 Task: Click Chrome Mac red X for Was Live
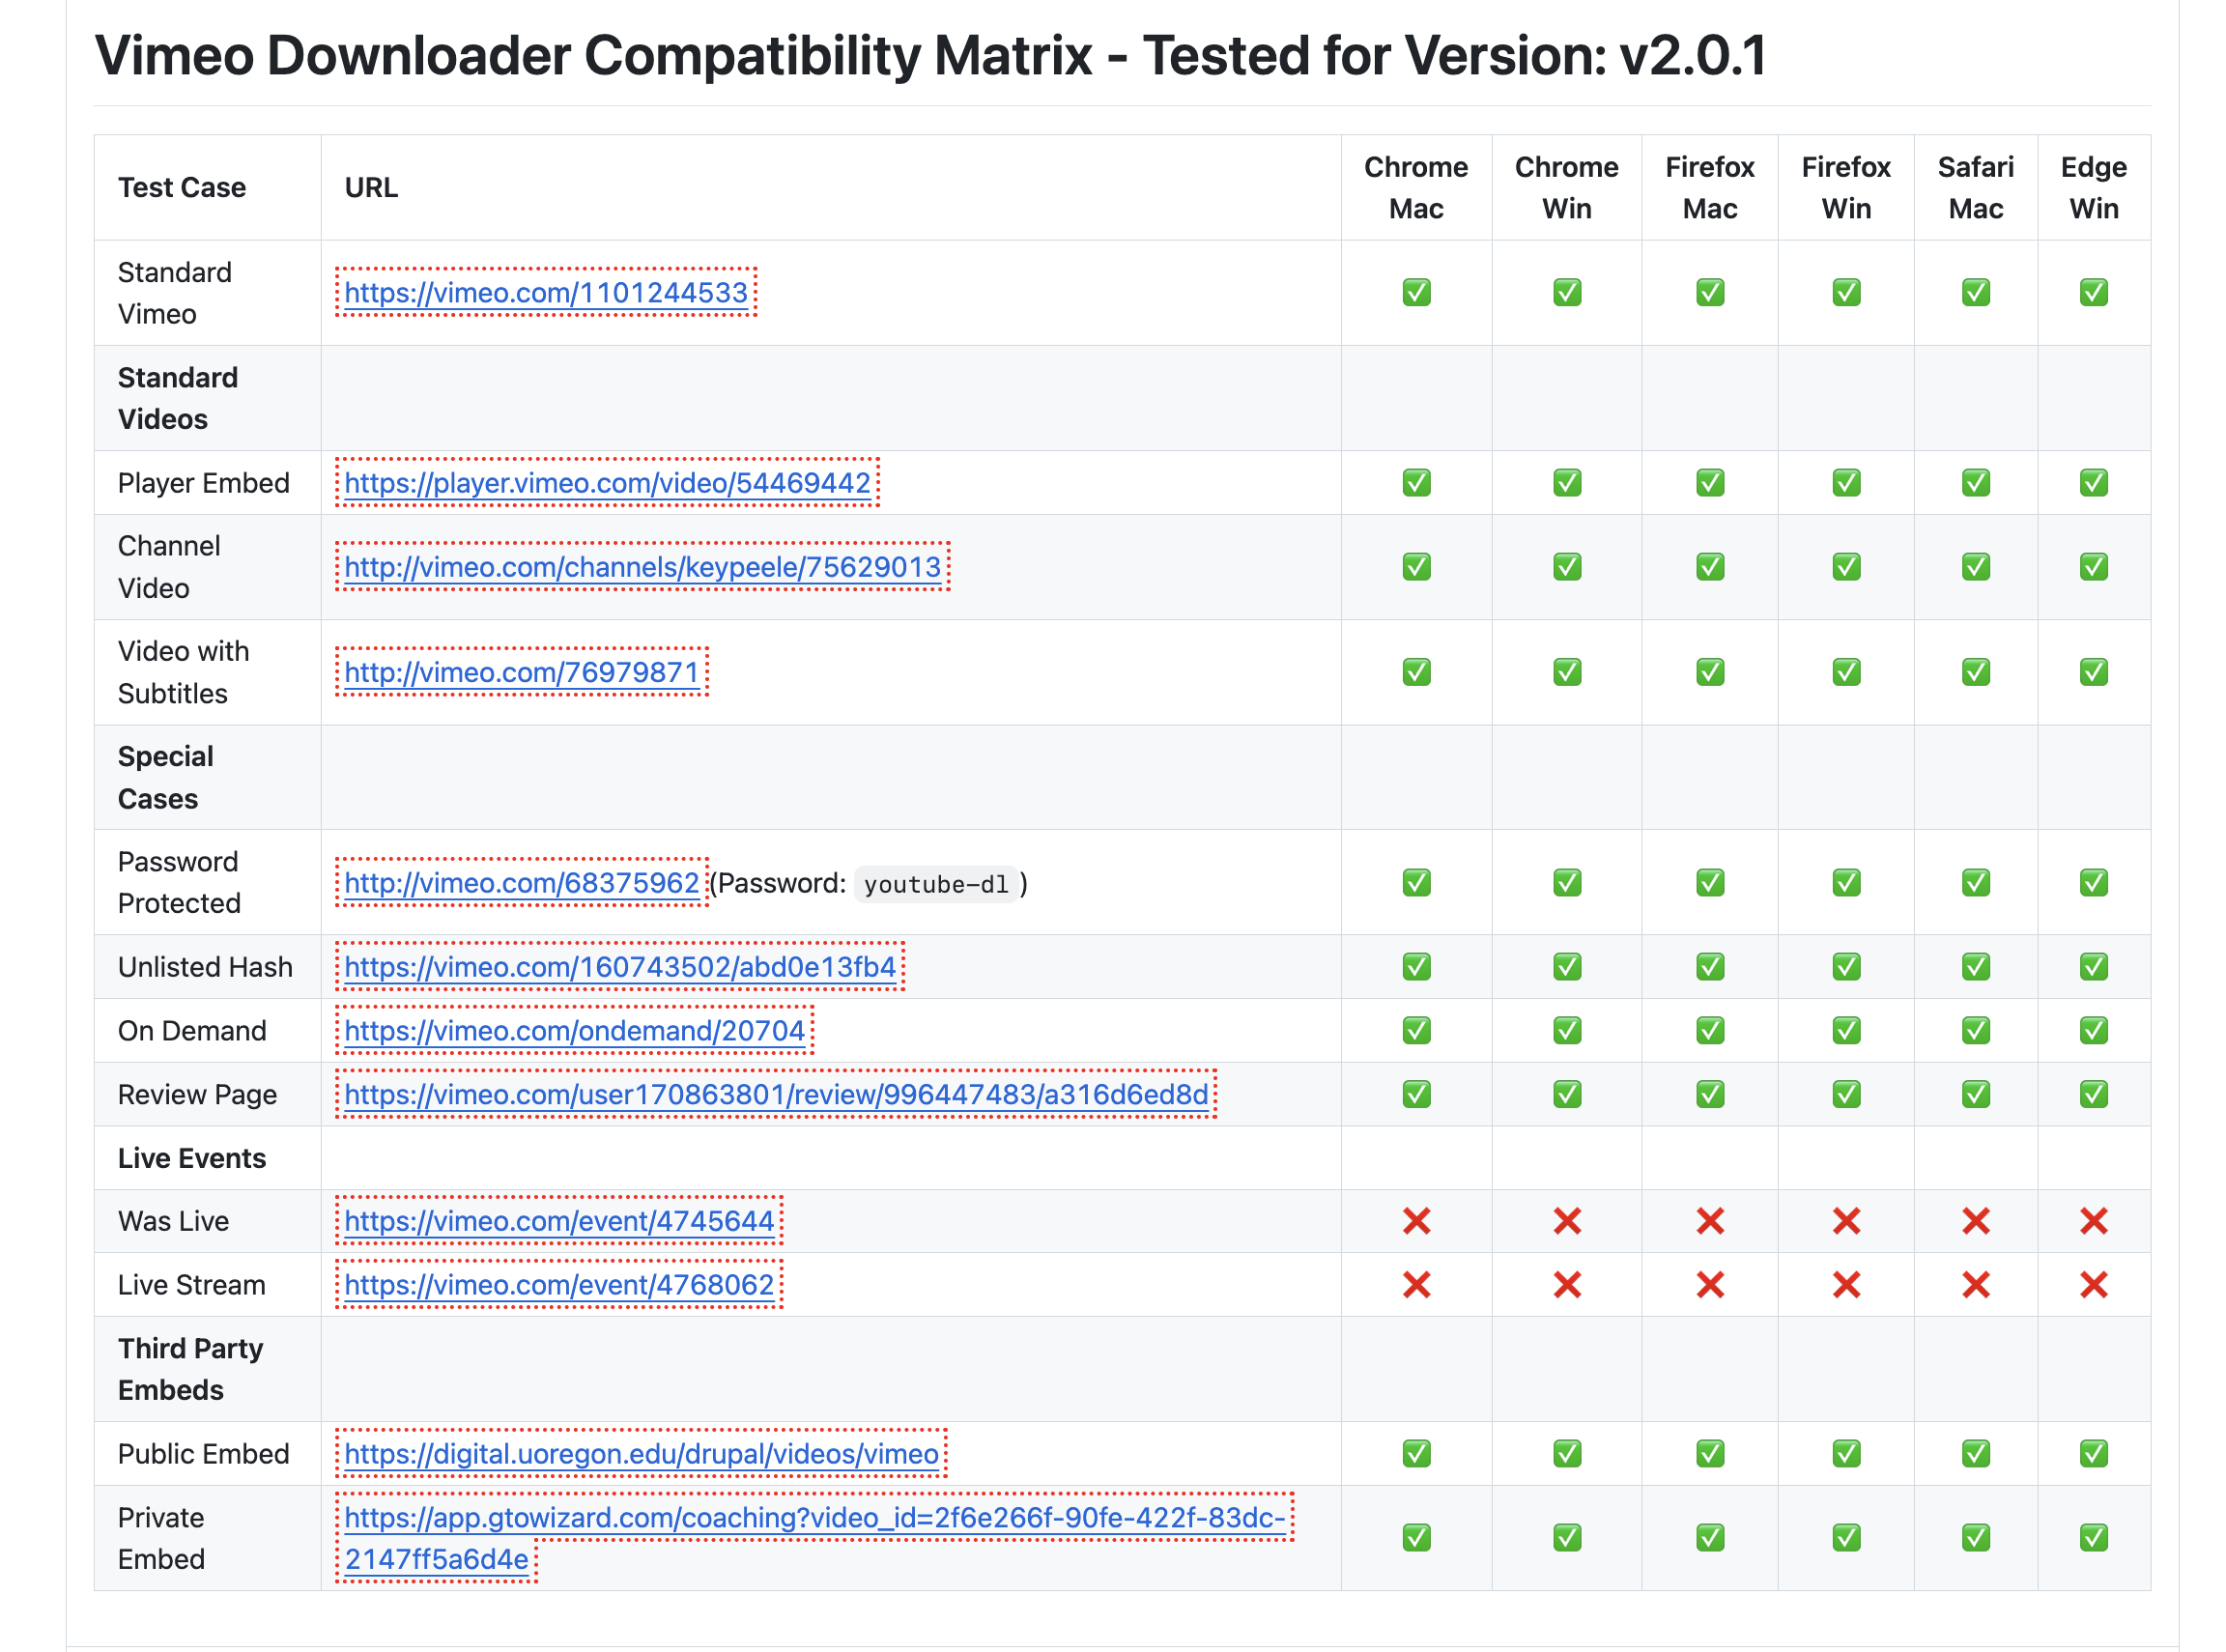[x=1416, y=1221]
